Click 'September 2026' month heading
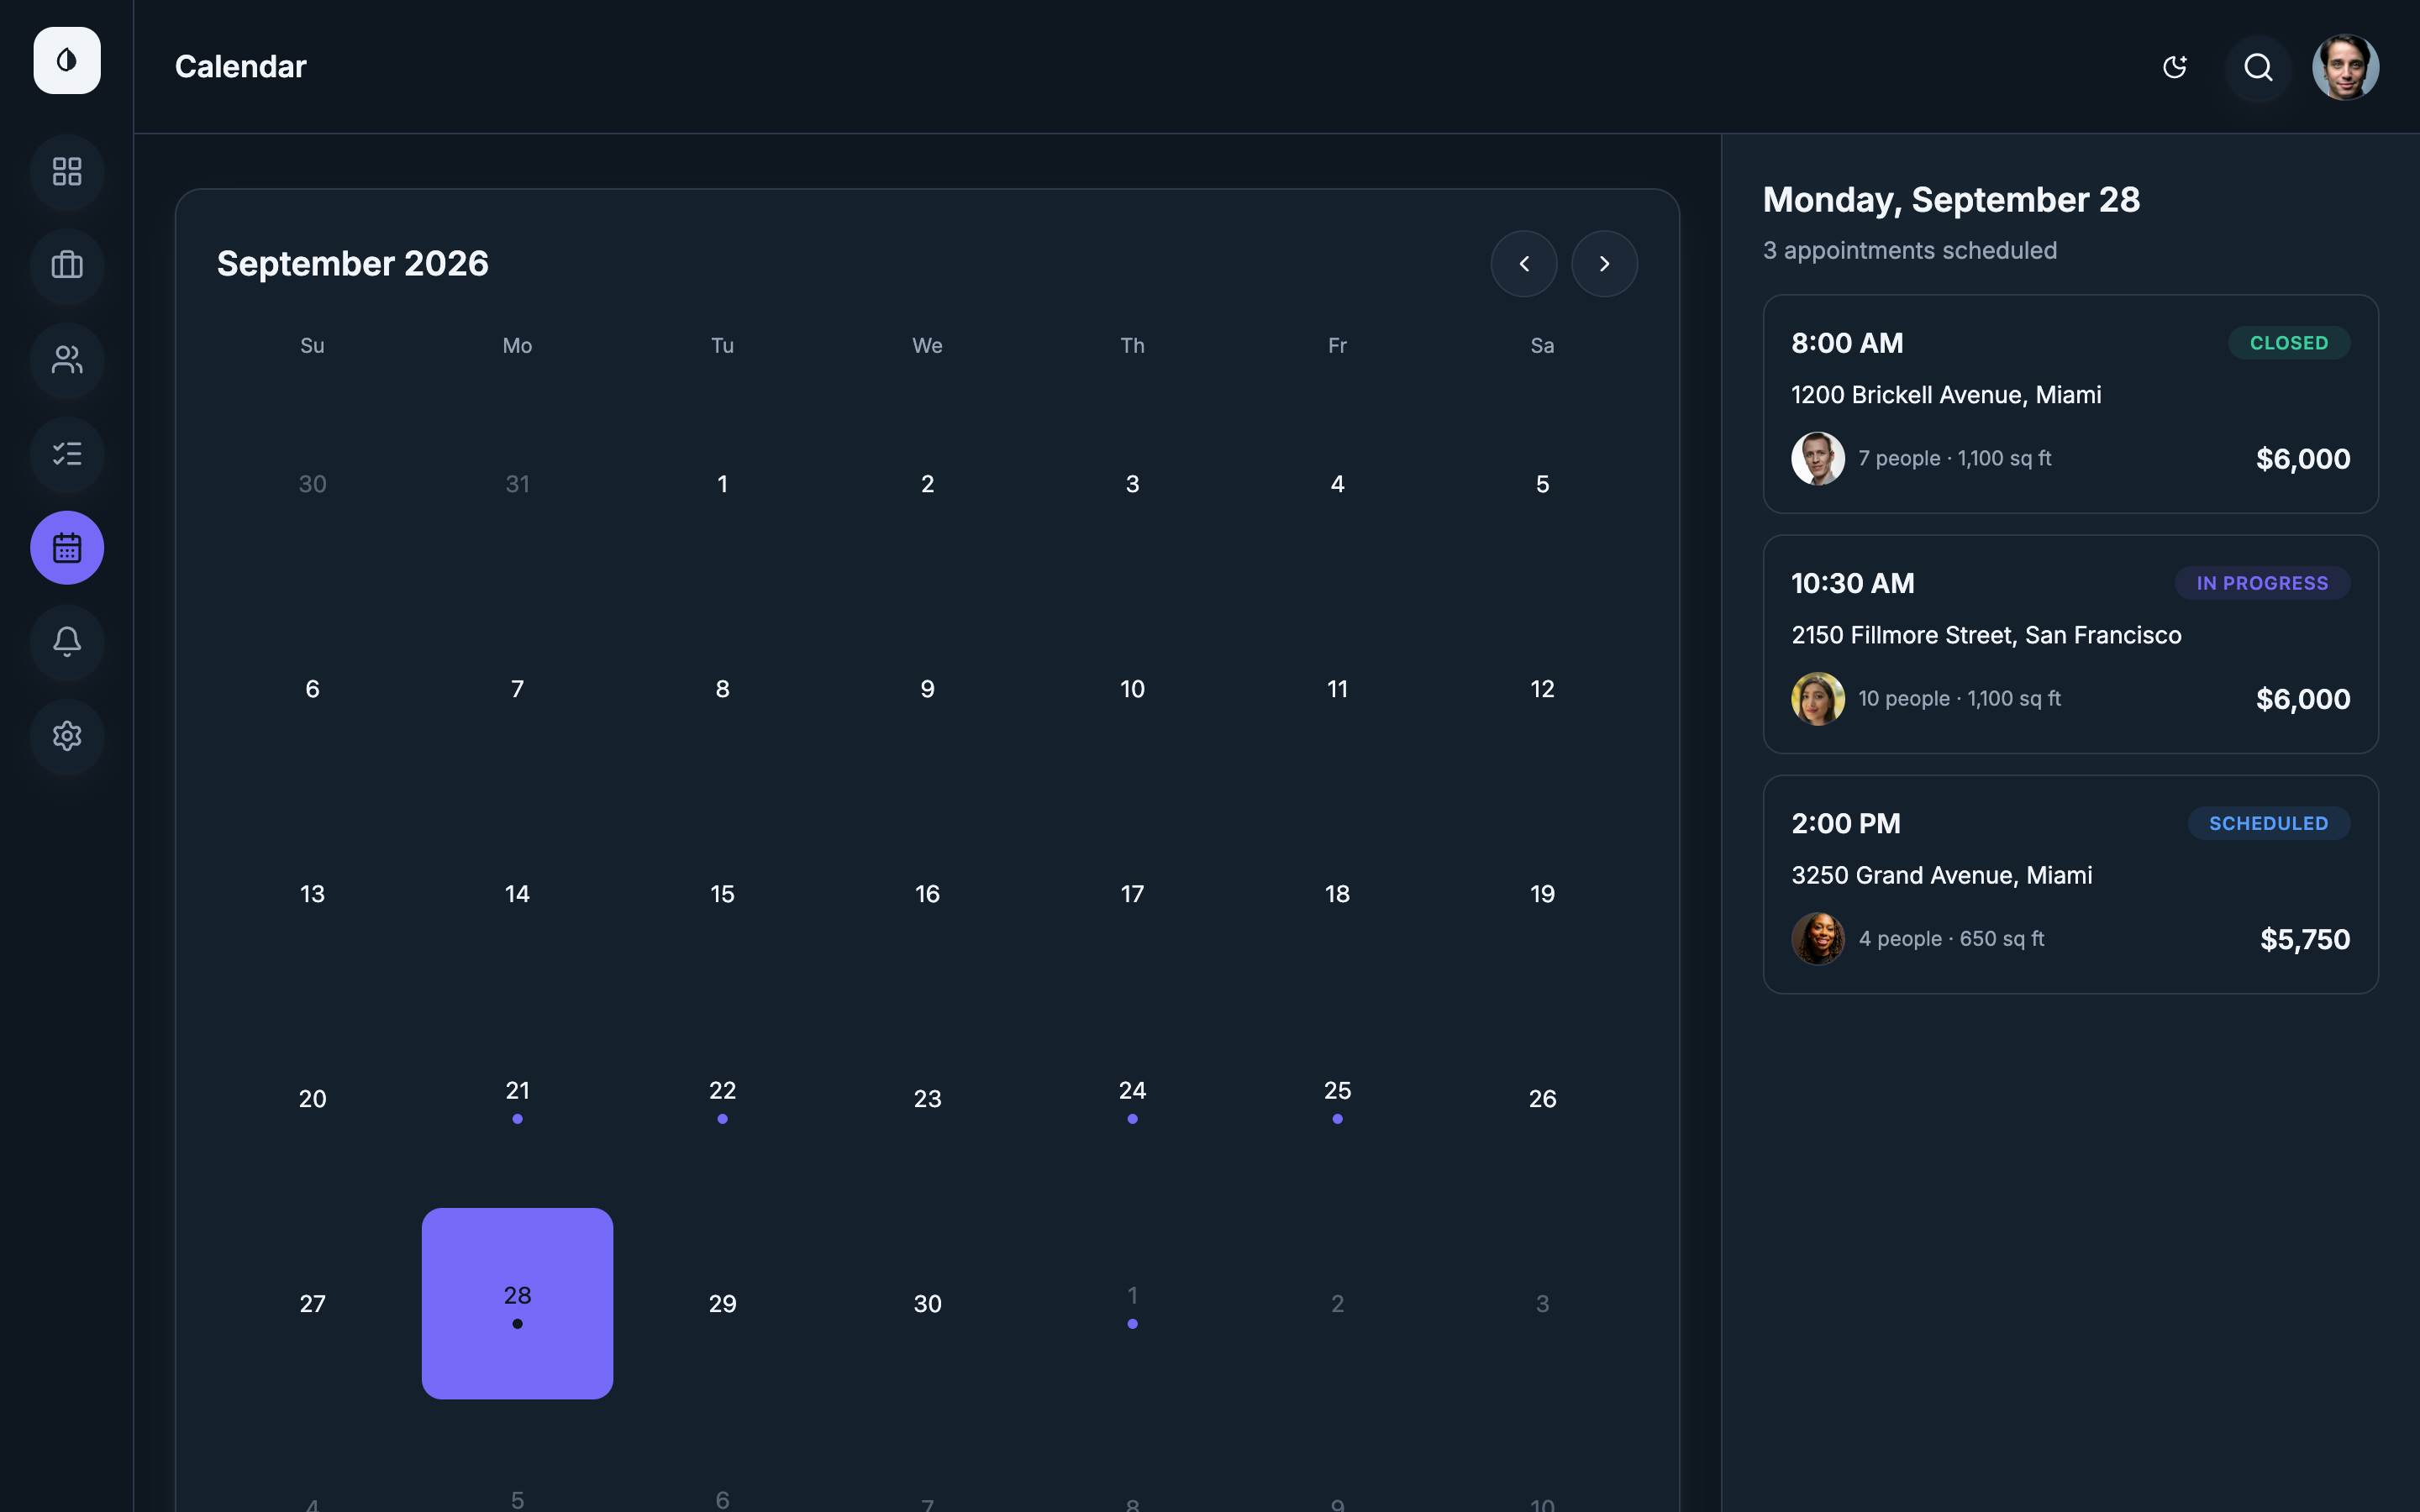 tap(353, 263)
